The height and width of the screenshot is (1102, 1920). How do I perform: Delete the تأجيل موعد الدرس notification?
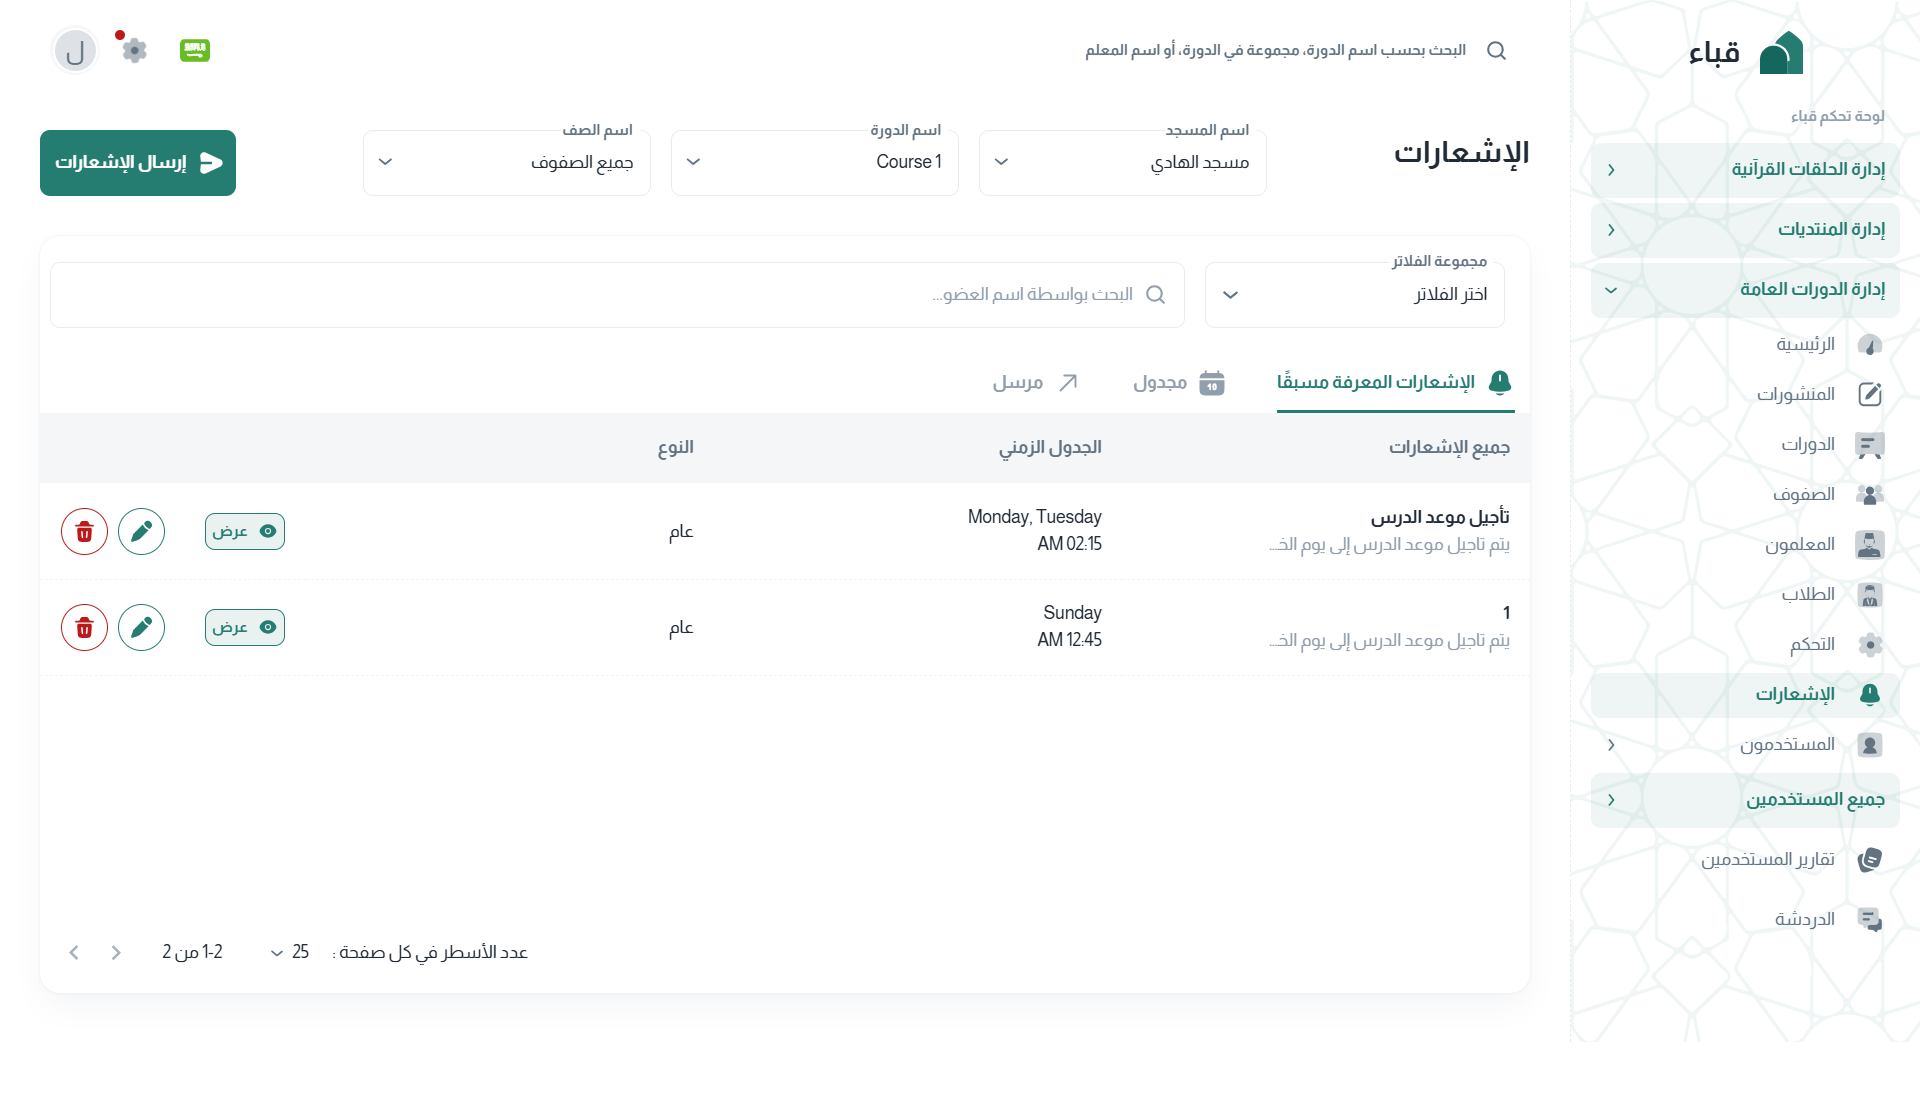coord(84,531)
